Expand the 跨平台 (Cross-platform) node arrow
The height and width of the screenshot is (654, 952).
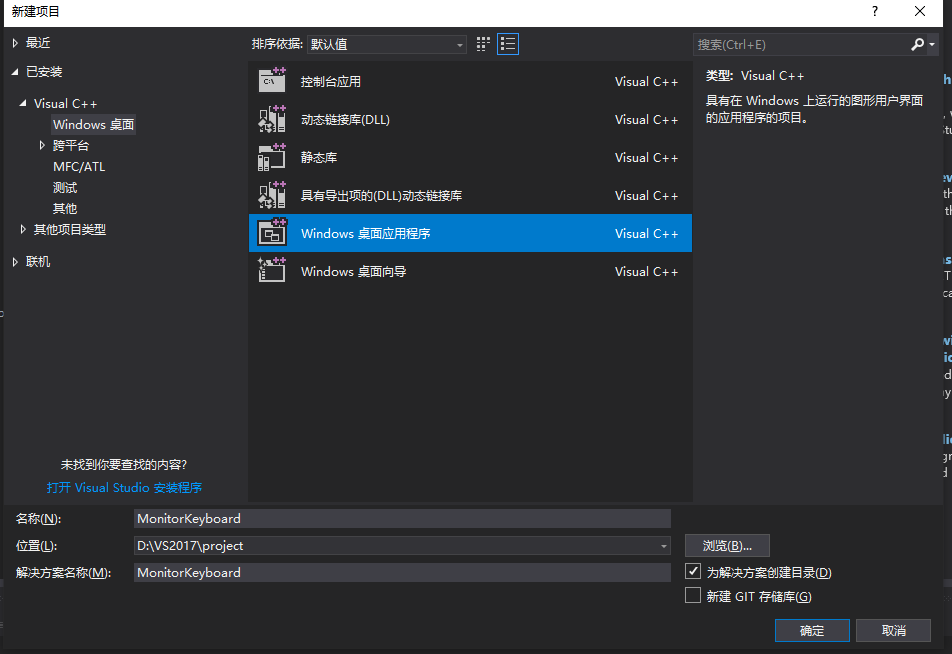click(x=42, y=145)
